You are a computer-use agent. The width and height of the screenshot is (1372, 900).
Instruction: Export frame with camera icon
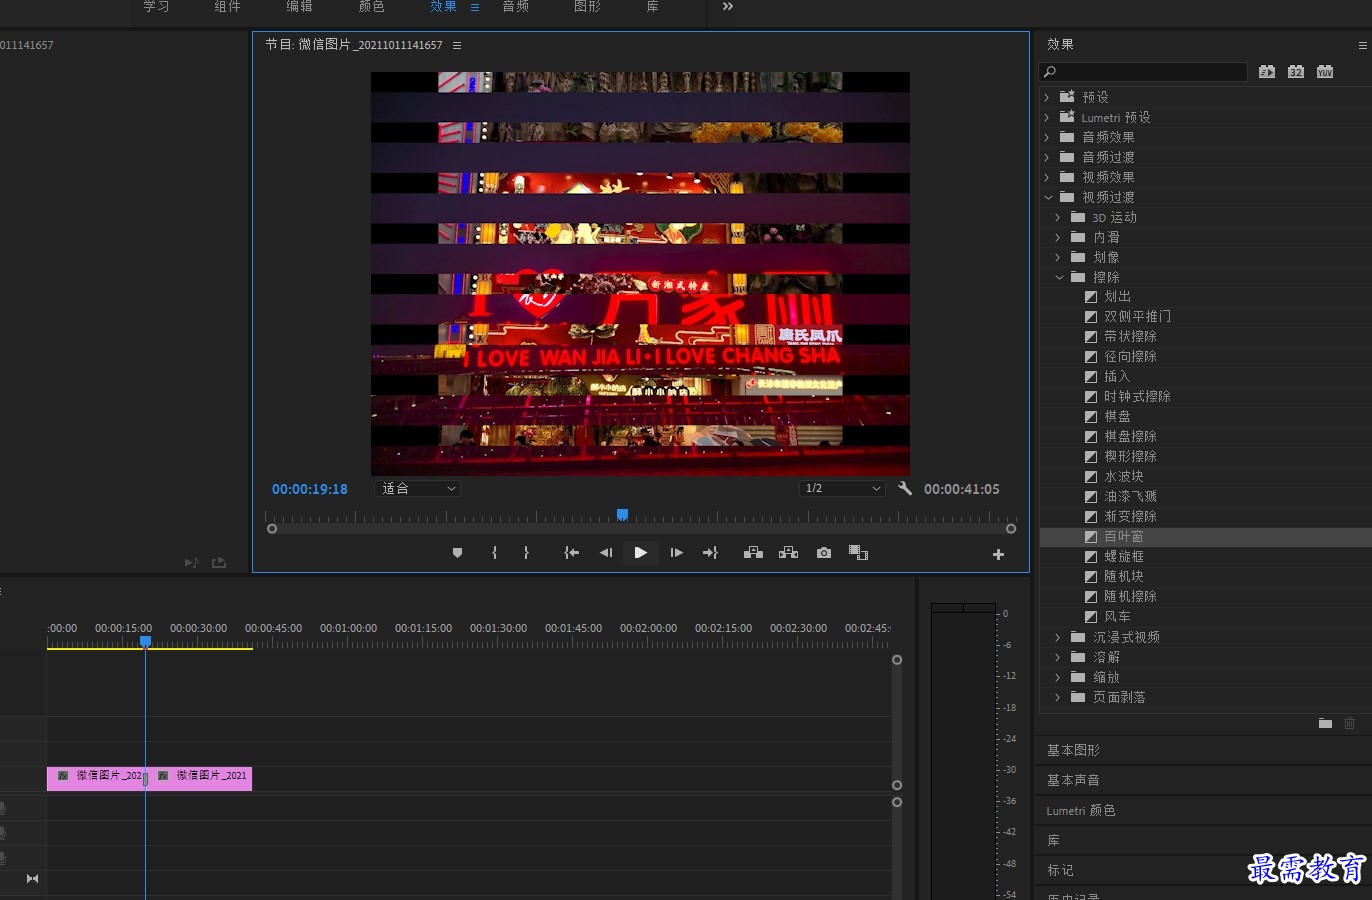coord(823,553)
